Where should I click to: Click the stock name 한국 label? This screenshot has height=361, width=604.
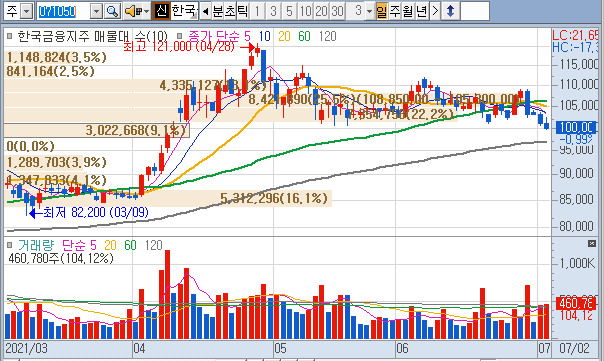point(184,11)
